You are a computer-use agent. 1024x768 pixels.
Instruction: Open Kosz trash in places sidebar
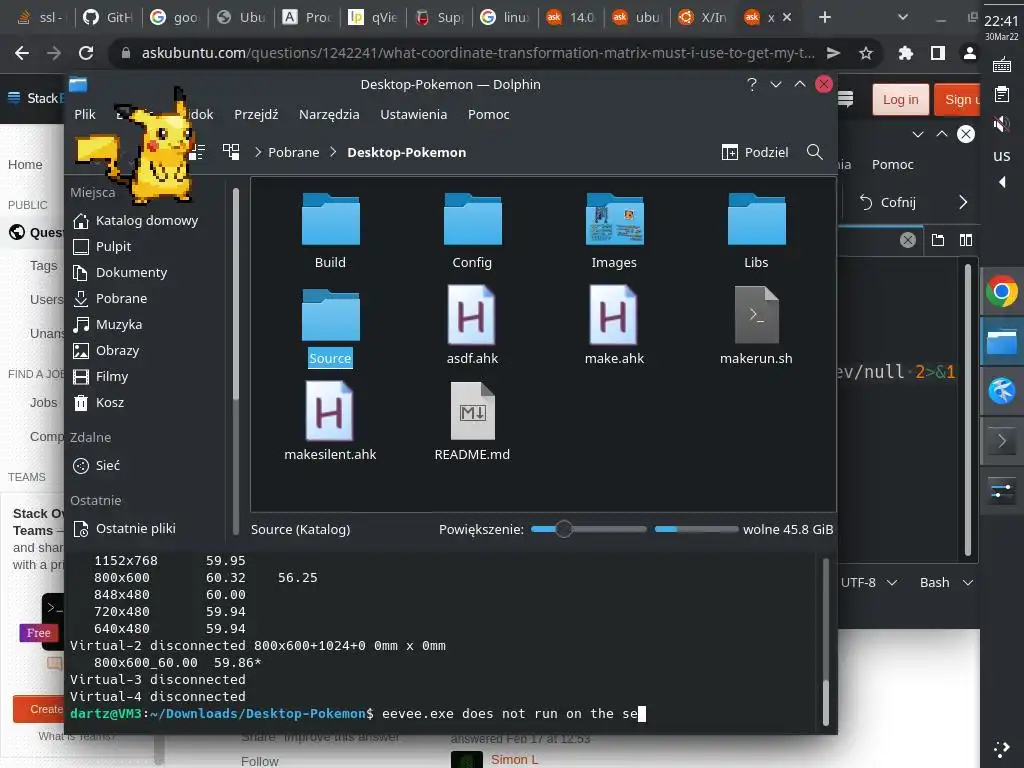click(x=98, y=404)
